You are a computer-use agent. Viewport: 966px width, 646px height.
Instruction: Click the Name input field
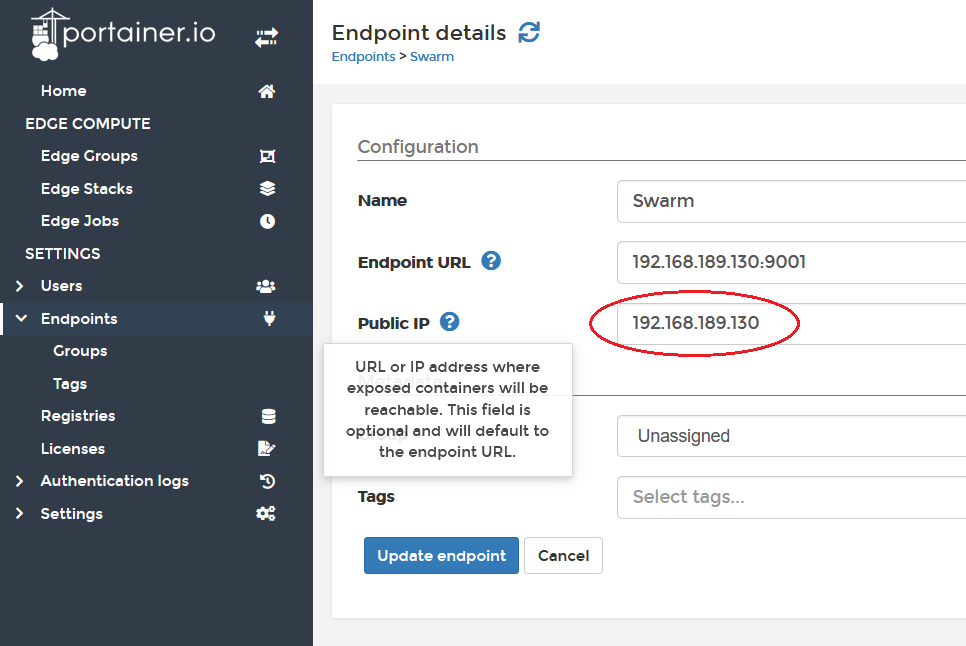(790, 201)
